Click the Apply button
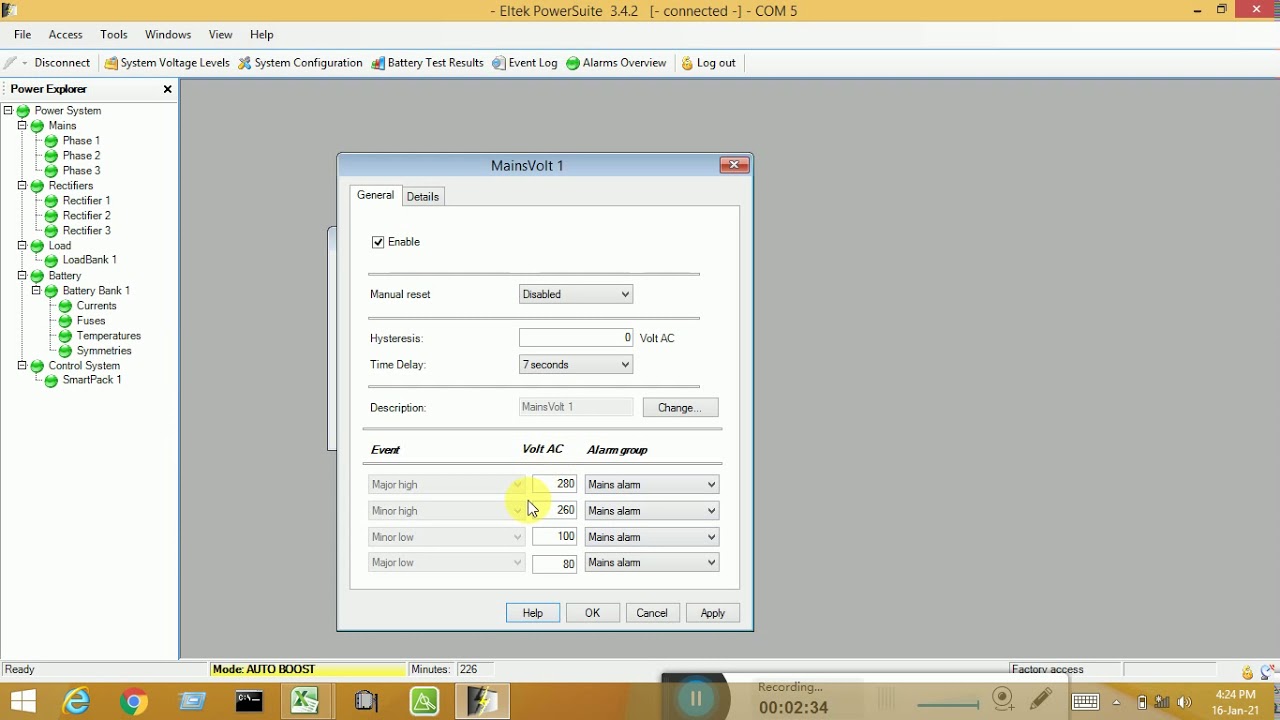 [x=713, y=613]
